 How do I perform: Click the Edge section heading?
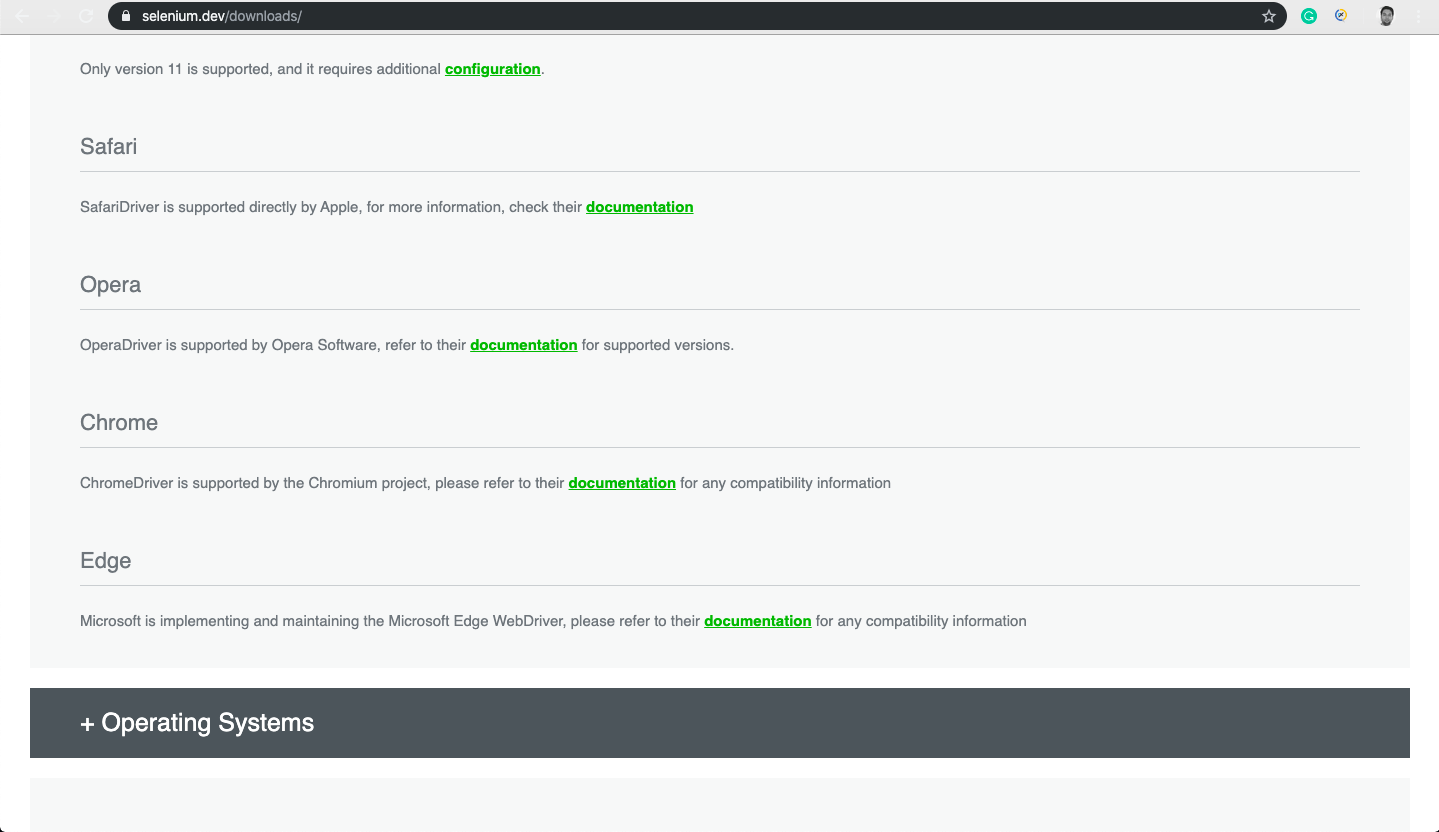tap(105, 561)
